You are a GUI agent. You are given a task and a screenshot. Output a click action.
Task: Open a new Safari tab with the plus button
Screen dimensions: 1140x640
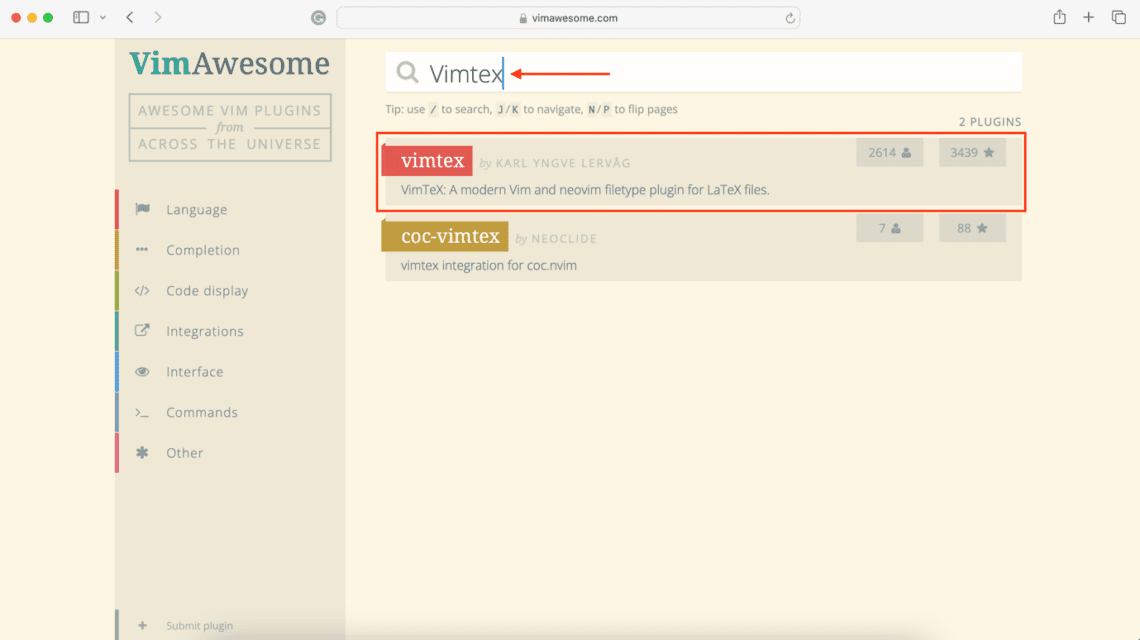coord(1087,17)
